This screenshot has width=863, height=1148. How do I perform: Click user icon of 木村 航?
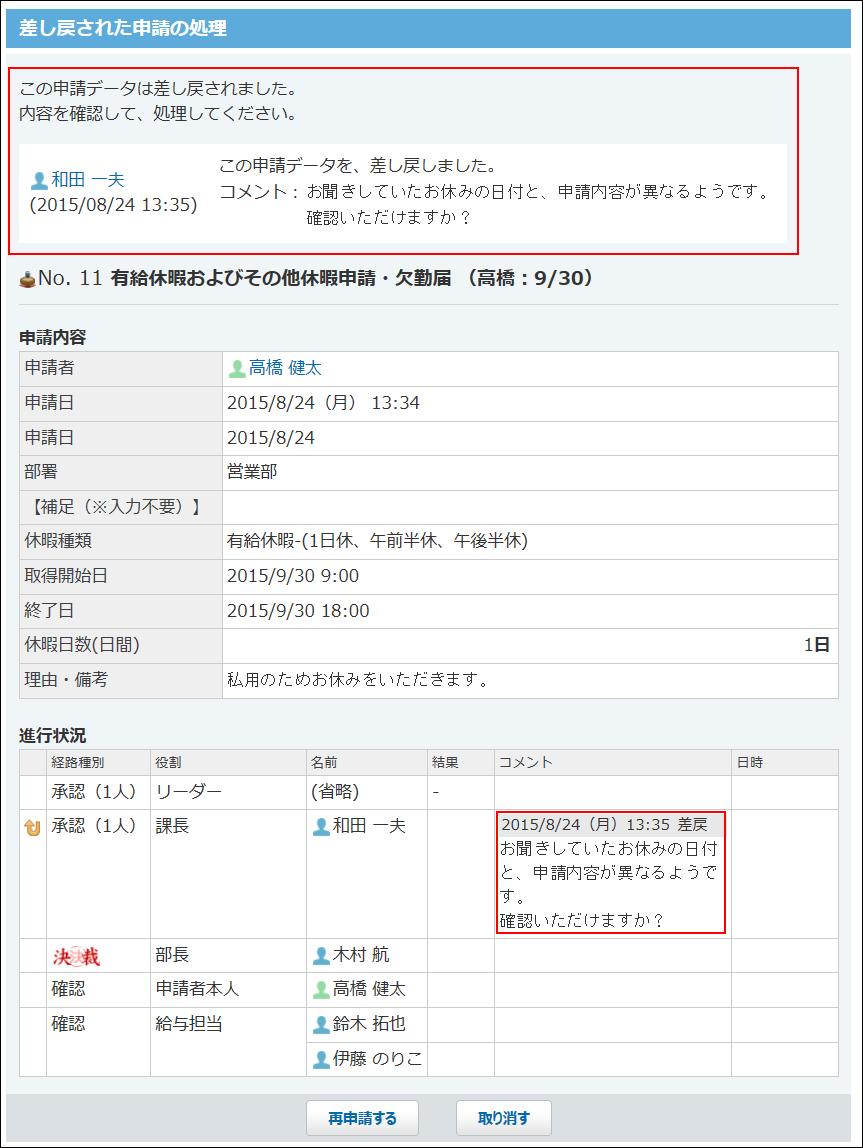(321, 955)
